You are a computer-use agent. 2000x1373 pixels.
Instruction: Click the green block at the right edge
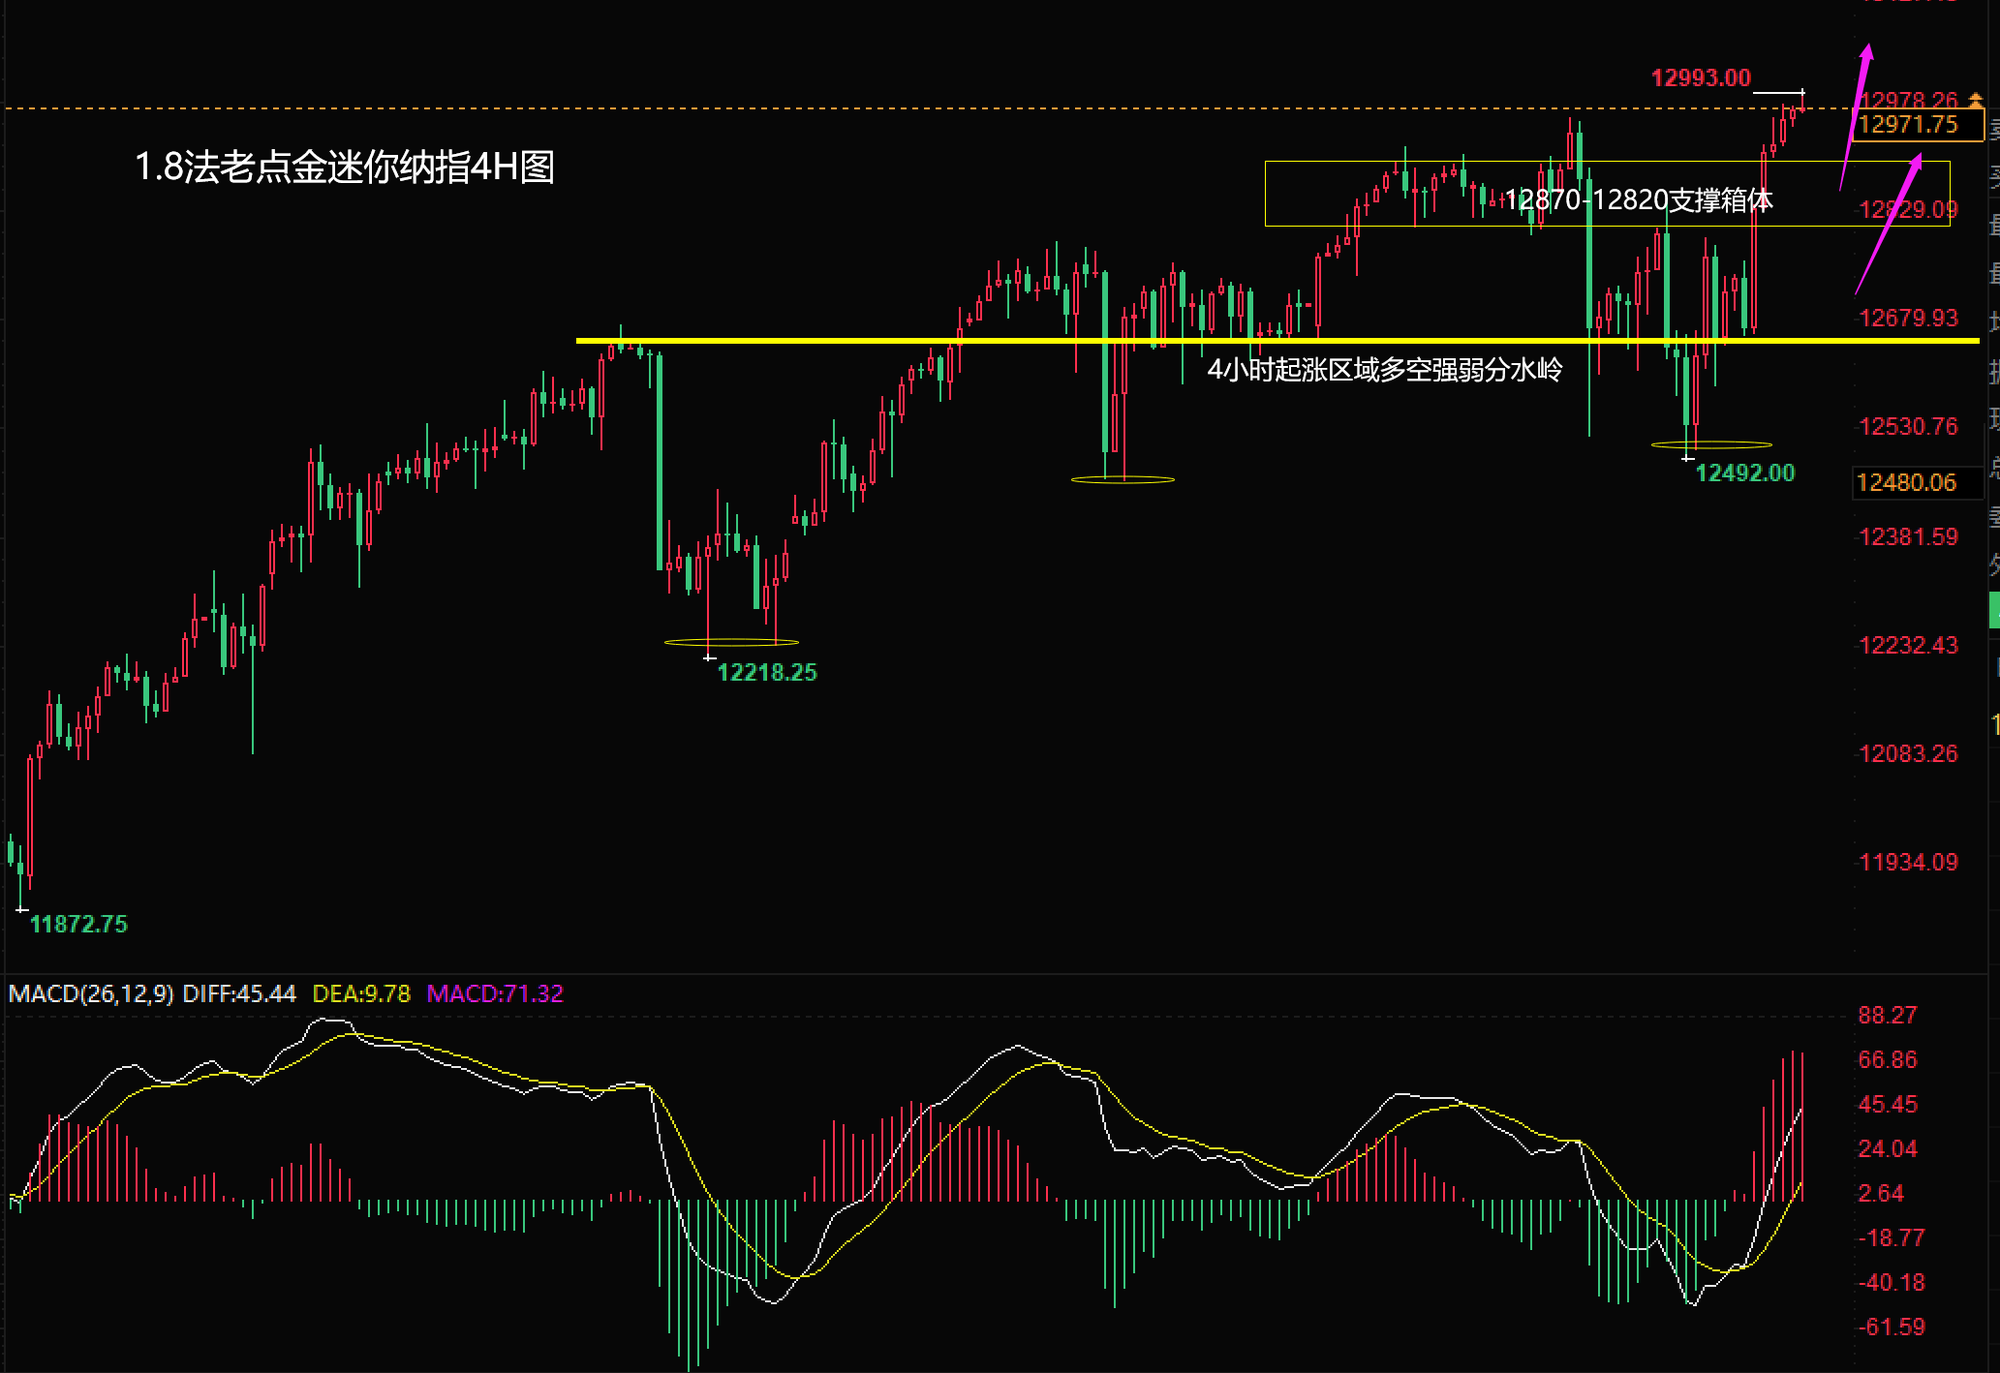[x=1994, y=610]
